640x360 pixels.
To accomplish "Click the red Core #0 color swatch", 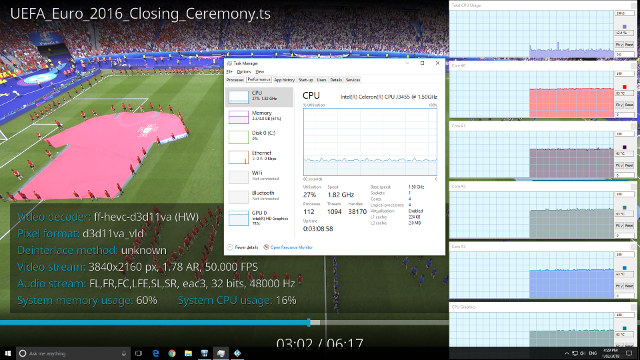I will coord(624,87).
